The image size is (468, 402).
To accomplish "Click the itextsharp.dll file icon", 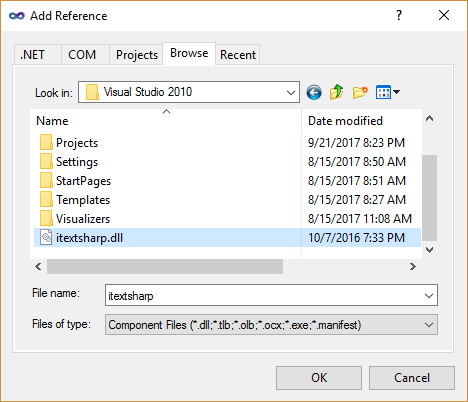I will (x=46, y=238).
